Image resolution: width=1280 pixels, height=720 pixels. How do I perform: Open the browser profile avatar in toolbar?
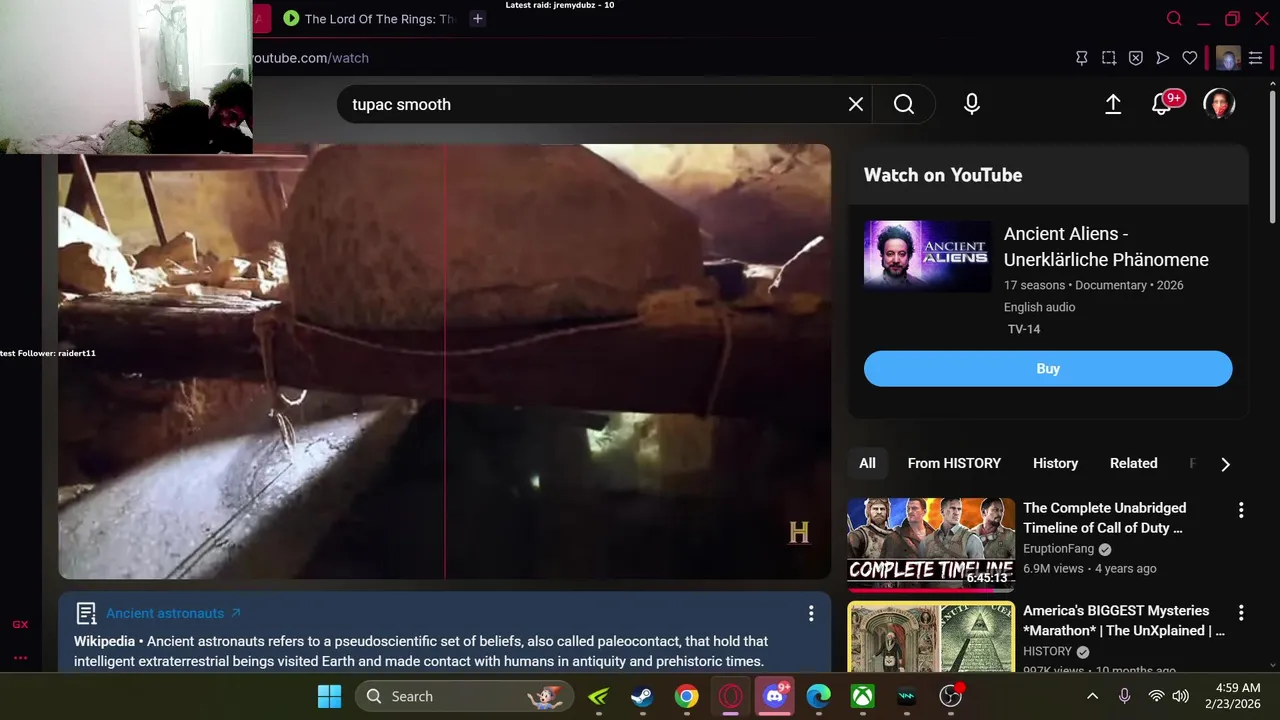coord(1228,58)
